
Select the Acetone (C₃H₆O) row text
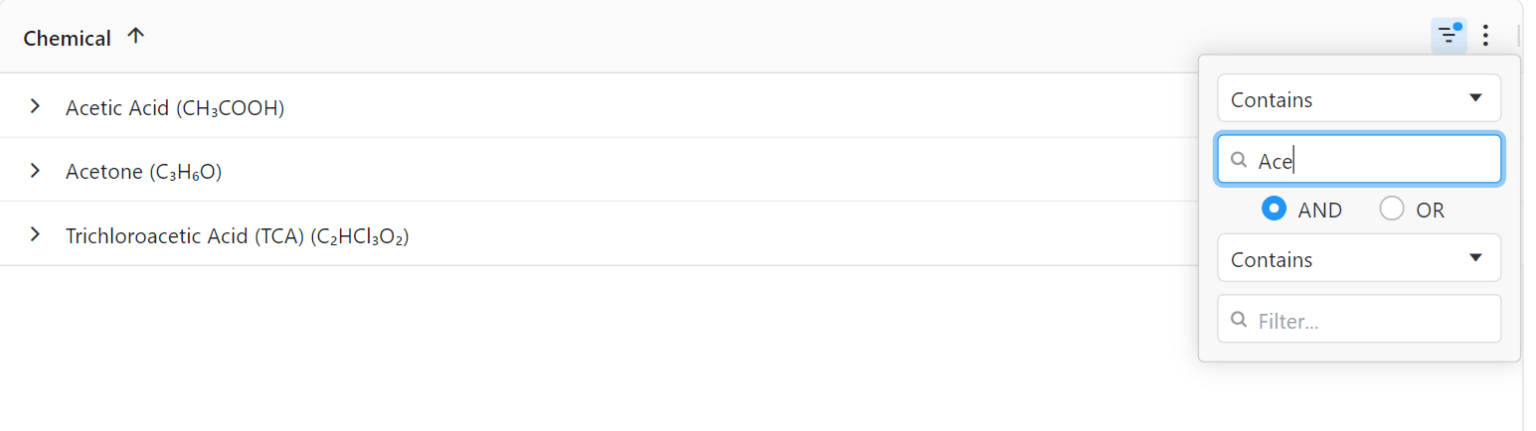tap(143, 172)
